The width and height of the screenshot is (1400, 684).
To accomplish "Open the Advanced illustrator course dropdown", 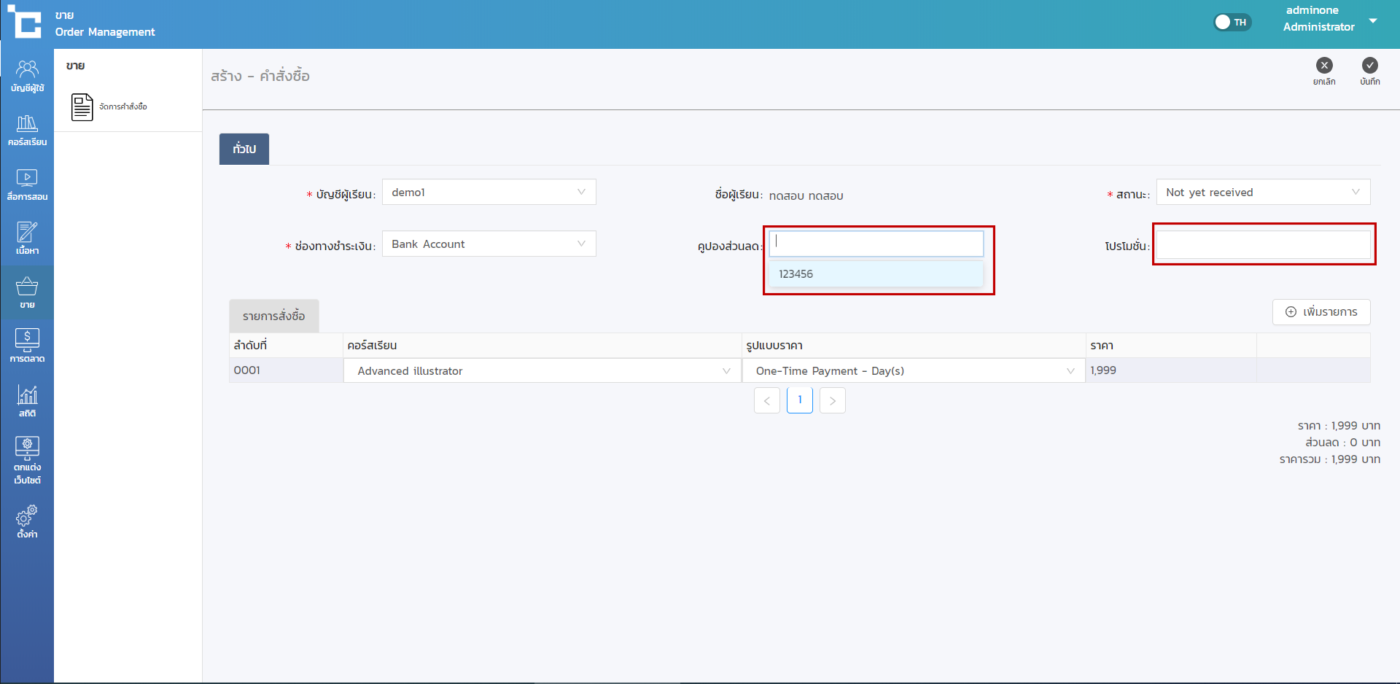I will point(542,371).
